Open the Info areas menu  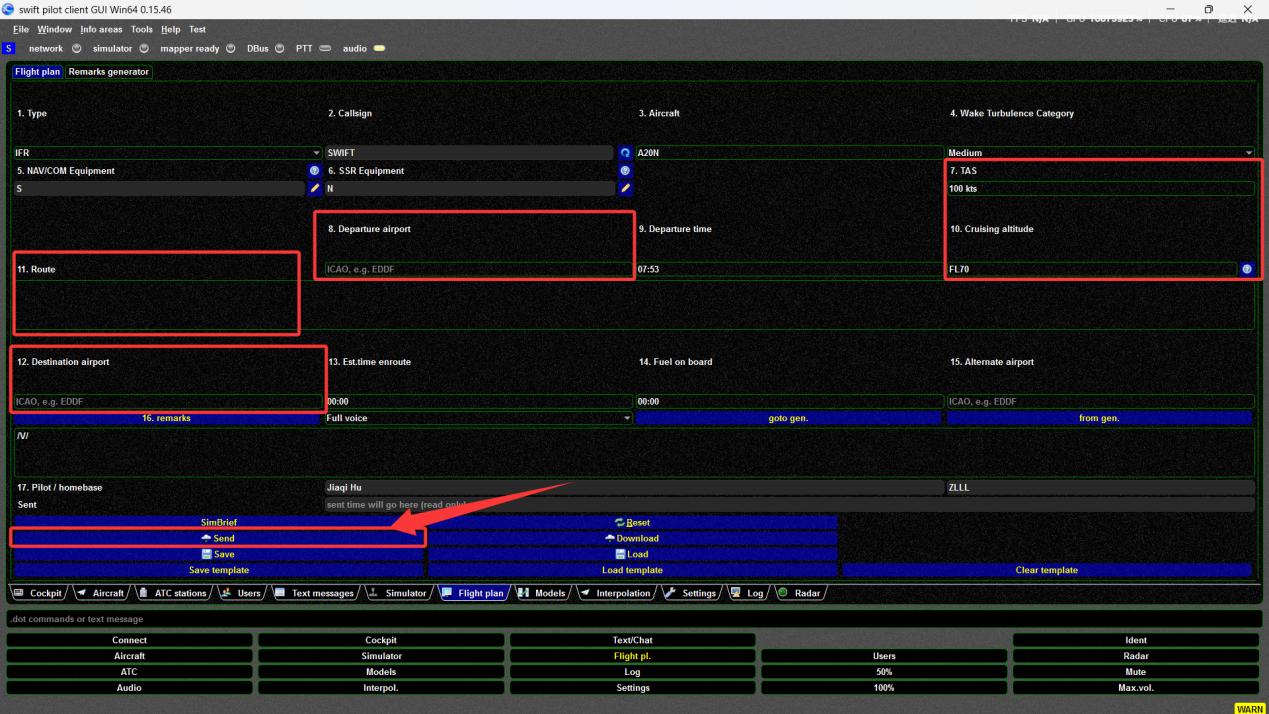[x=101, y=29]
